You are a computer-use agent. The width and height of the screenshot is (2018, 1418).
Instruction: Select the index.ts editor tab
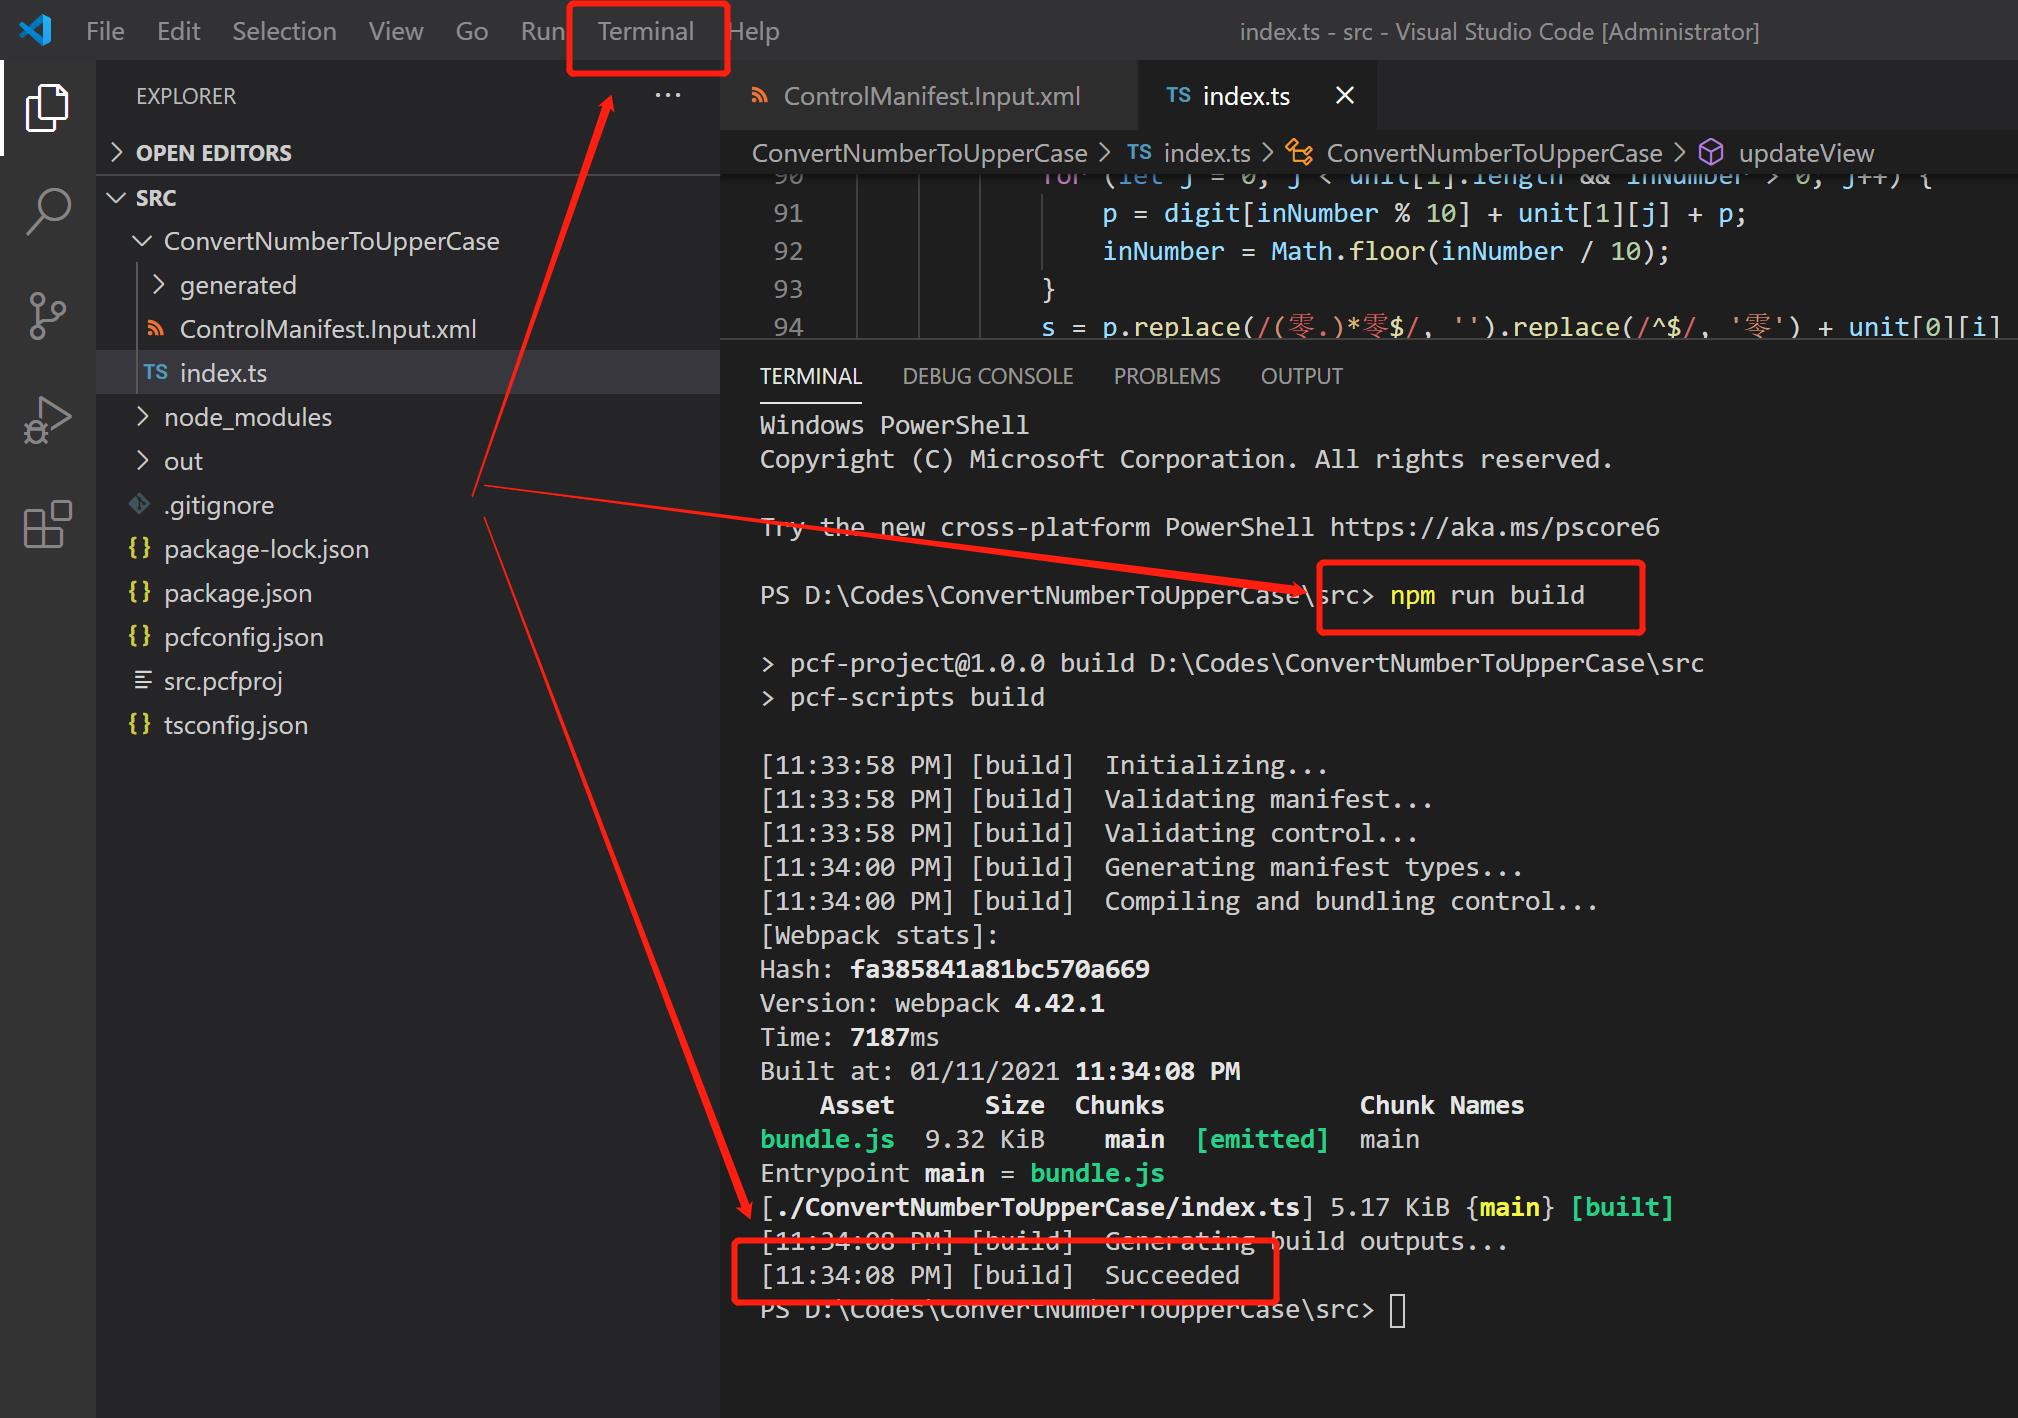pyautogui.click(x=1247, y=95)
